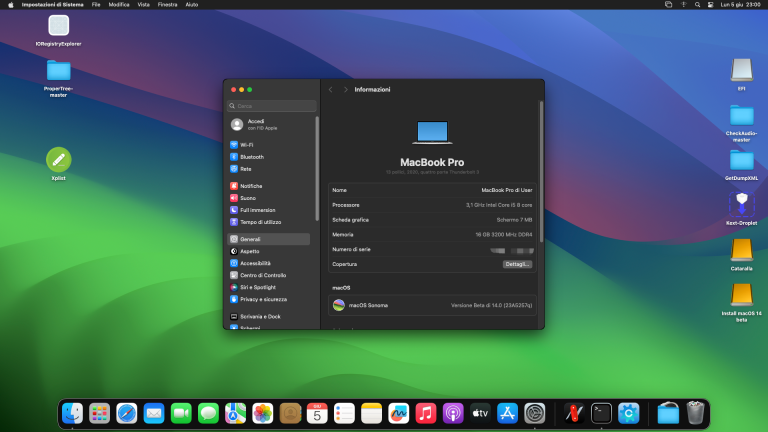Launch Safari from the Dock

[126, 412]
